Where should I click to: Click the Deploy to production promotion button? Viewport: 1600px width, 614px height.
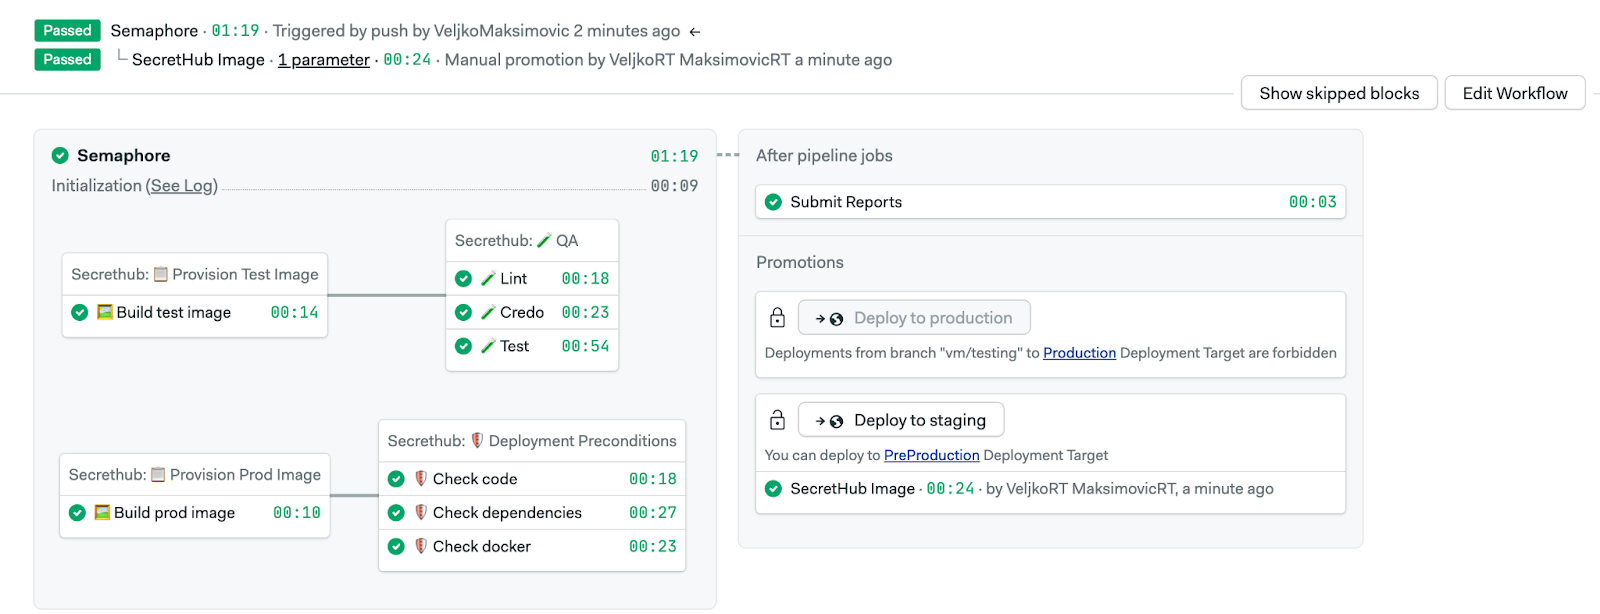[914, 318]
